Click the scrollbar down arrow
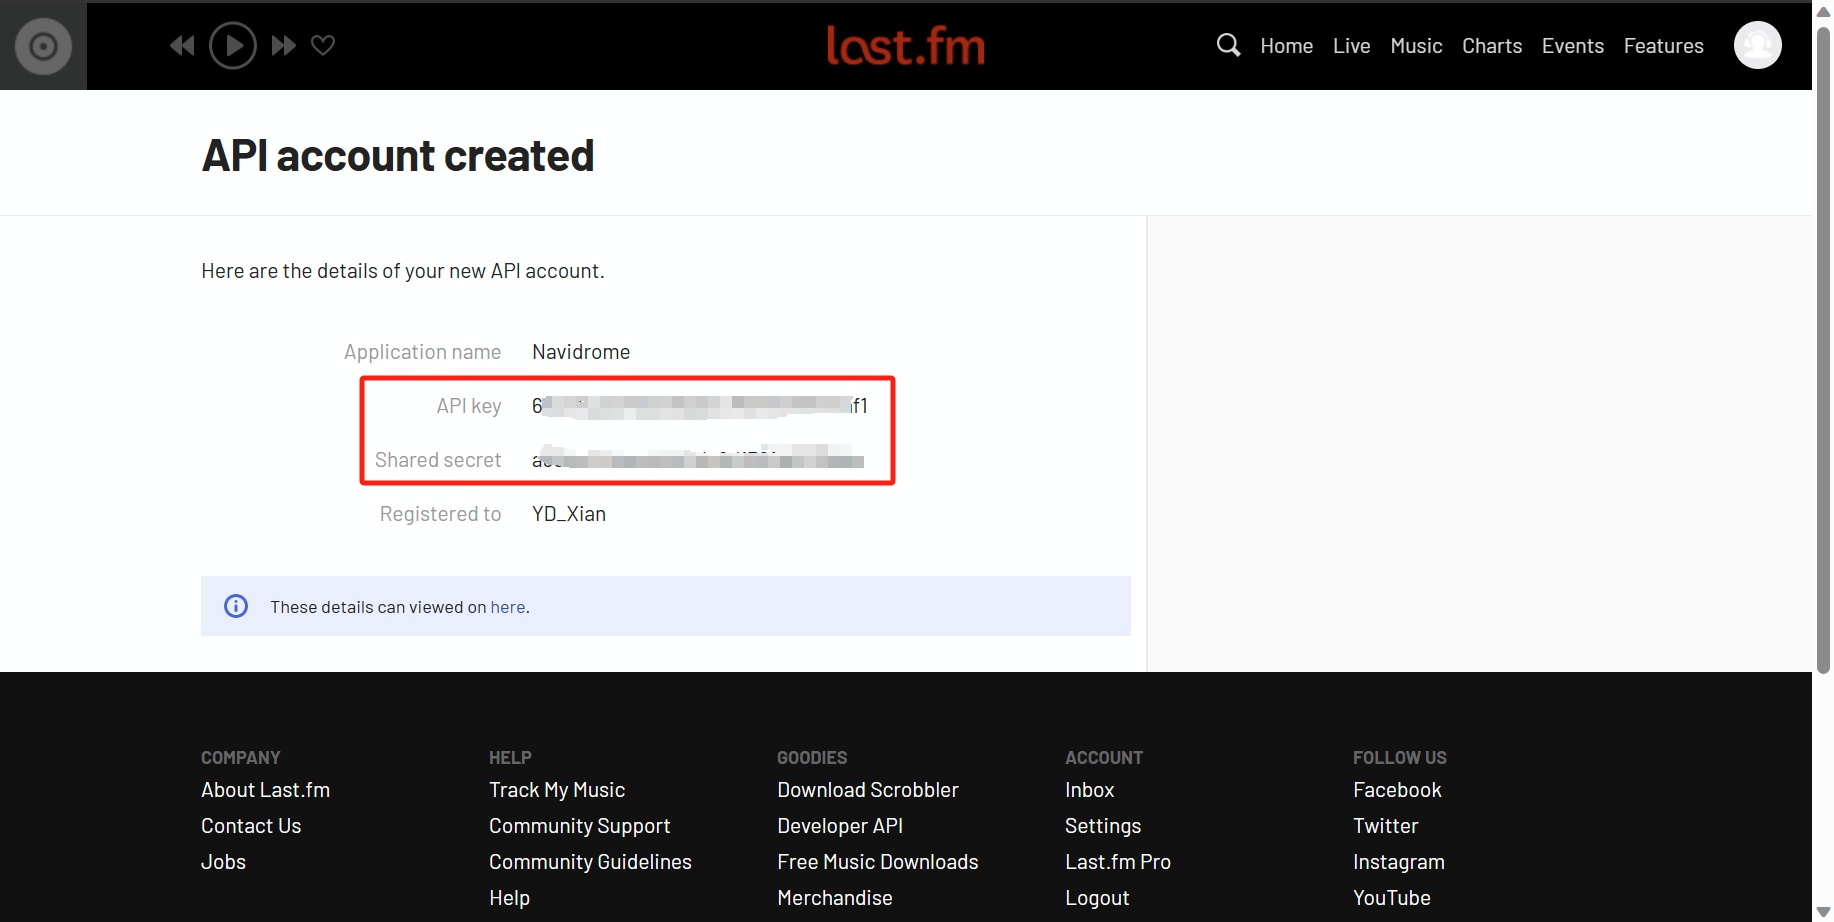This screenshot has width=1834, height=922. pos(1823,912)
